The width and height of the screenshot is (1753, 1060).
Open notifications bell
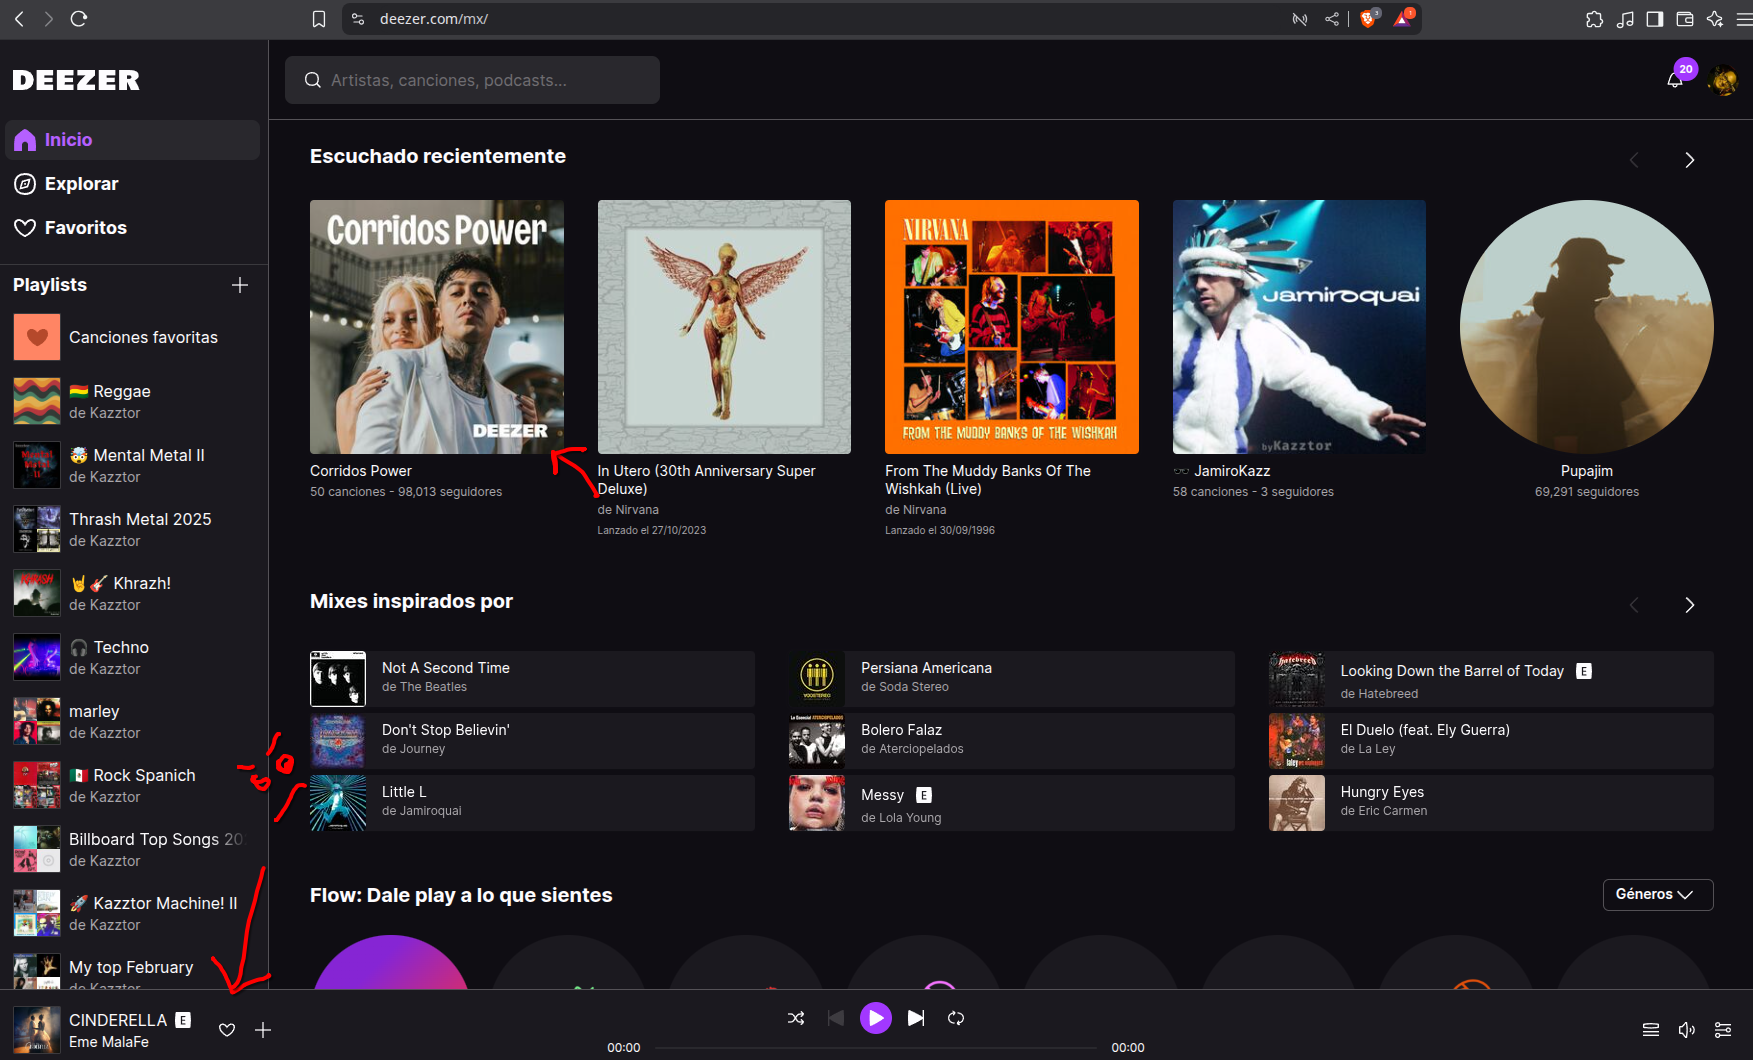pyautogui.click(x=1675, y=80)
